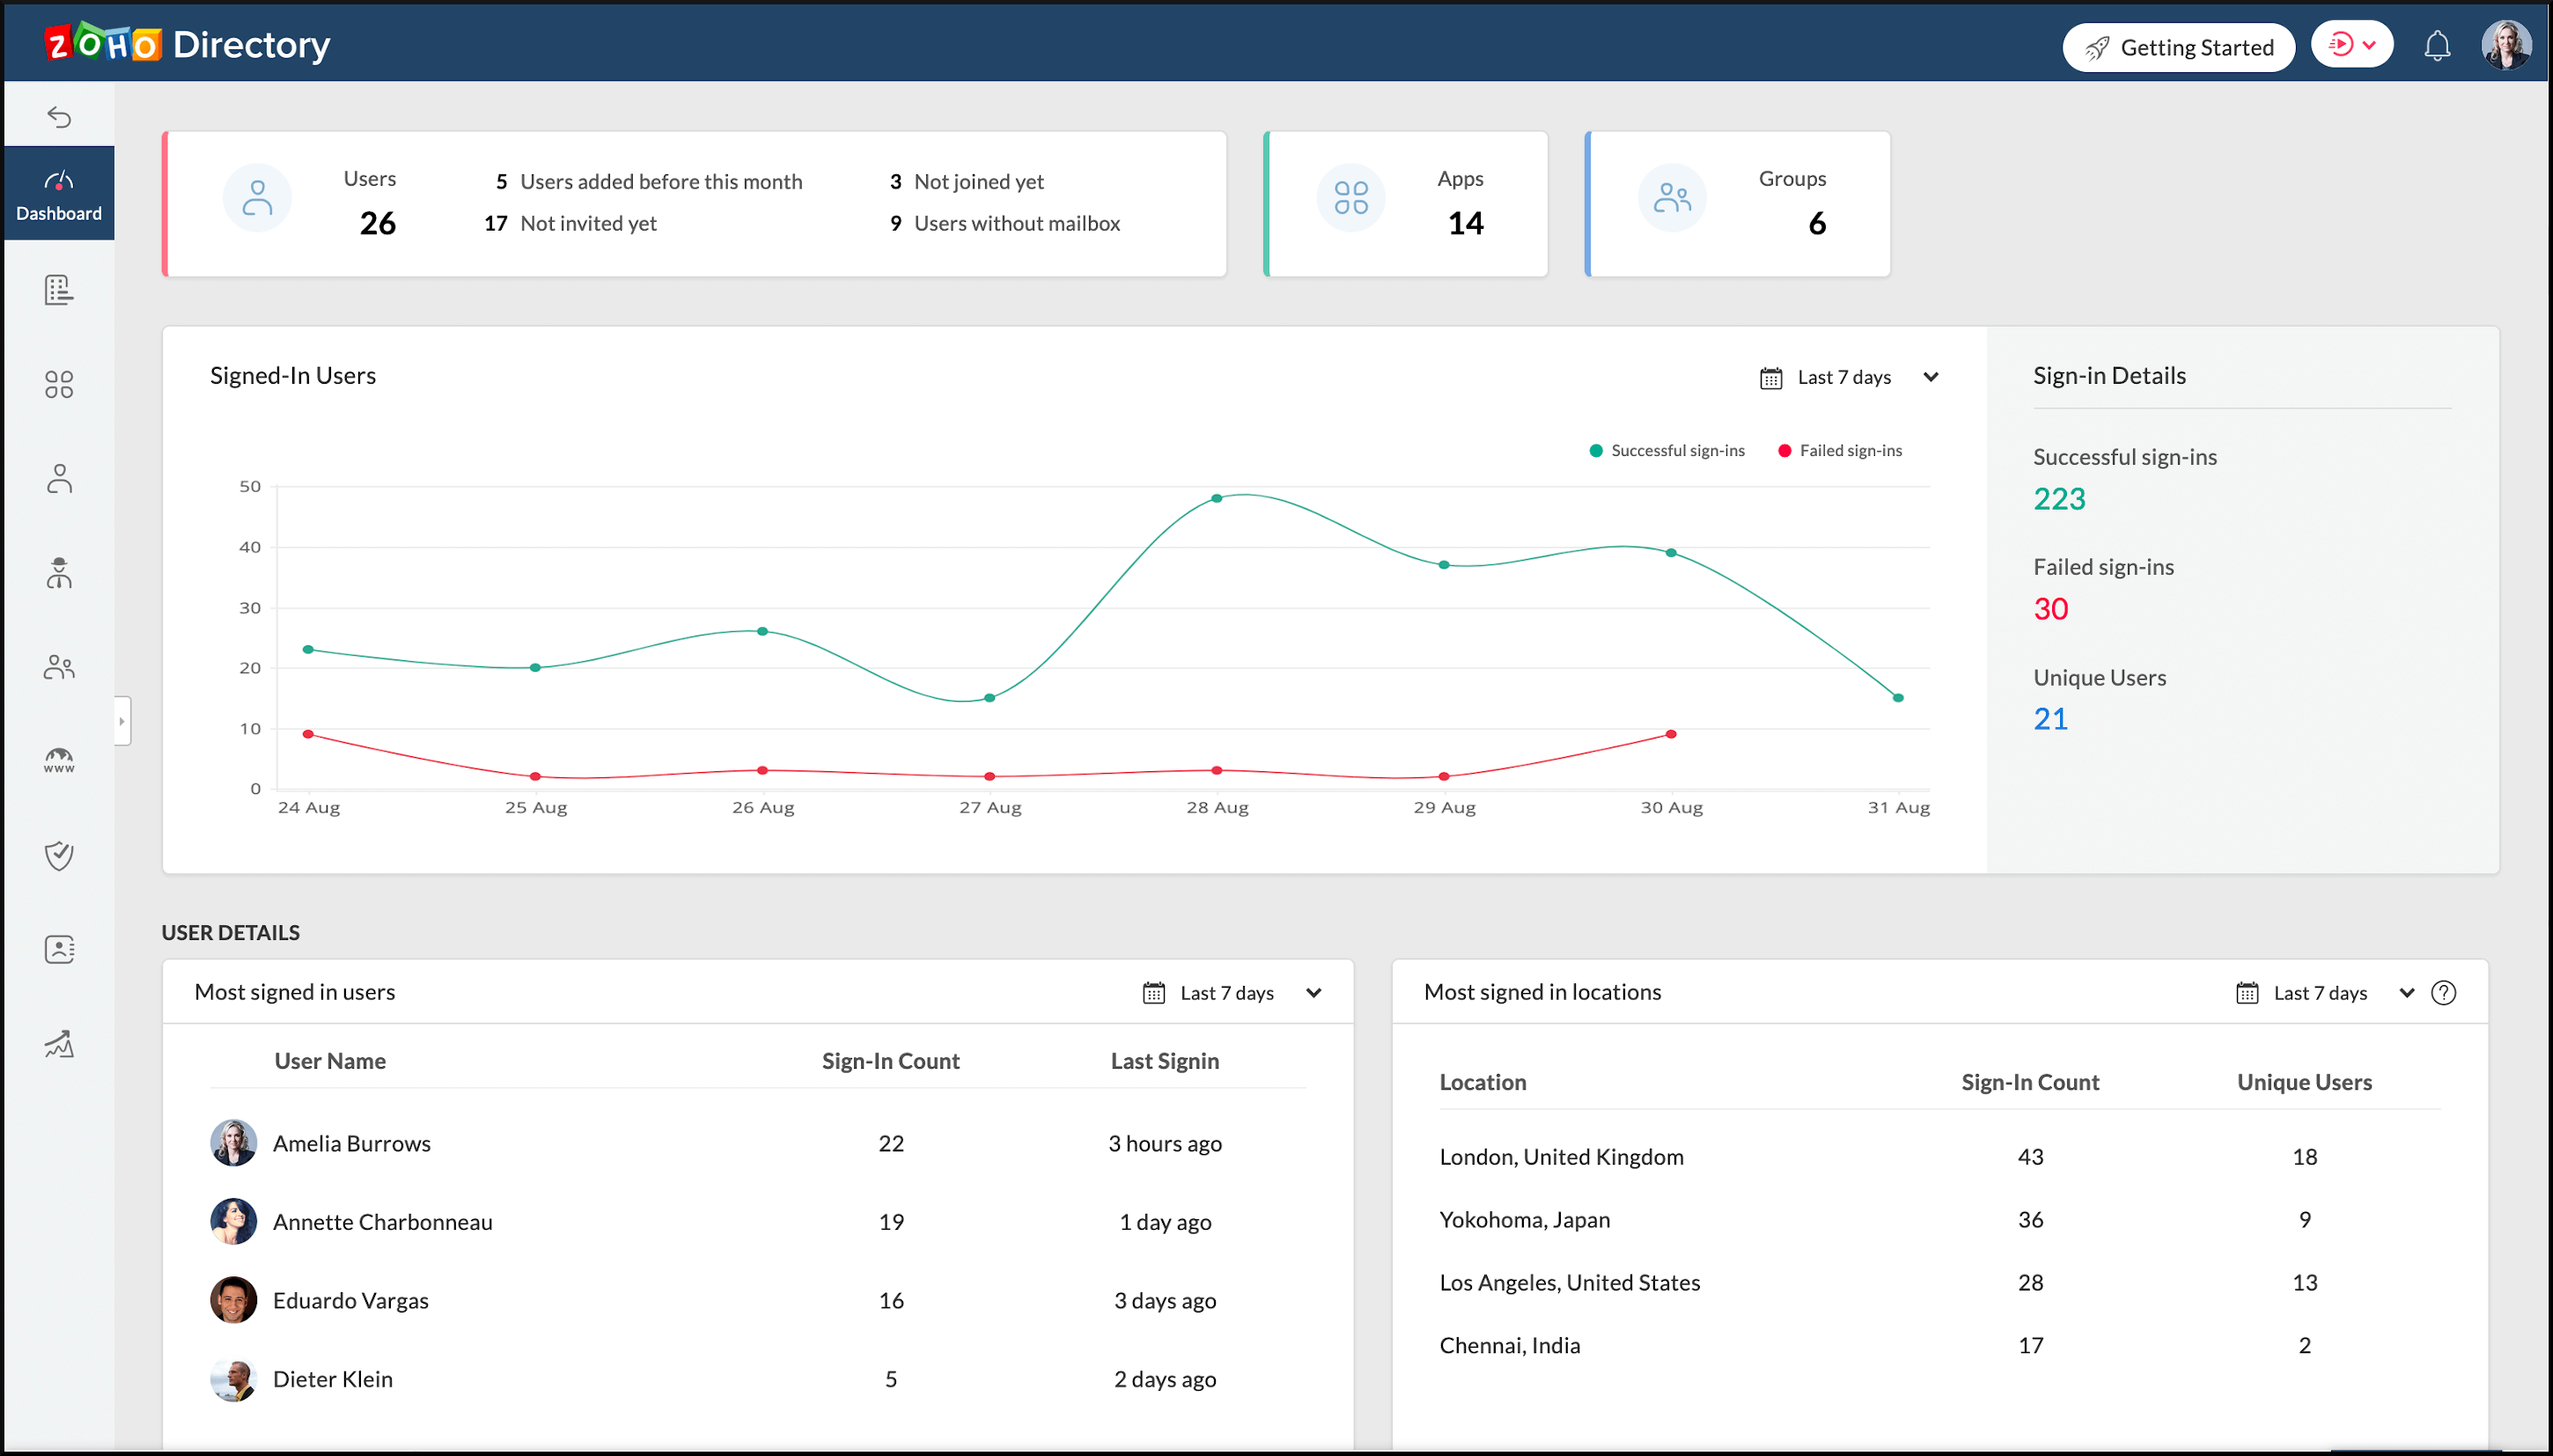Open the Groups icon in sidebar
Screen dimensions: 2553x1456
click(59, 667)
